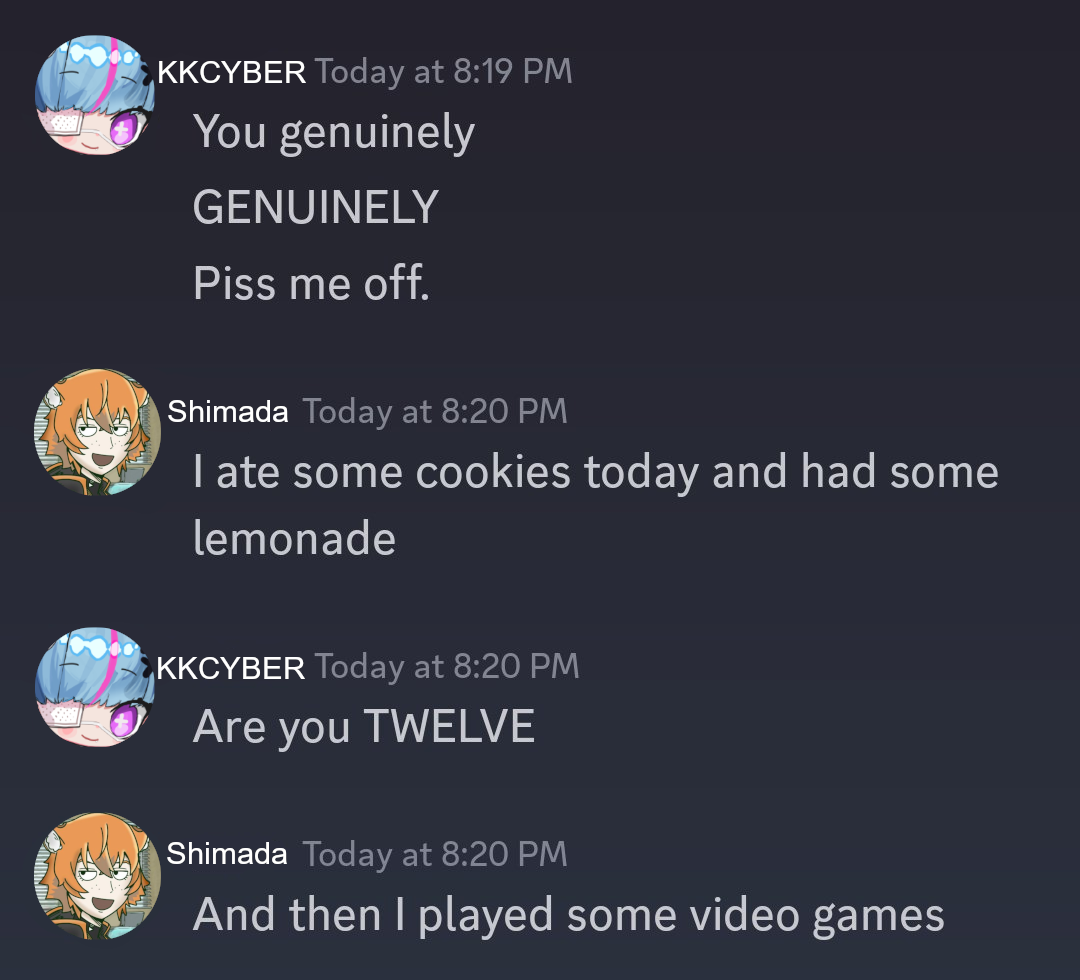Open KKCYBER's avatar beside the 8:19 PM message

95,94
